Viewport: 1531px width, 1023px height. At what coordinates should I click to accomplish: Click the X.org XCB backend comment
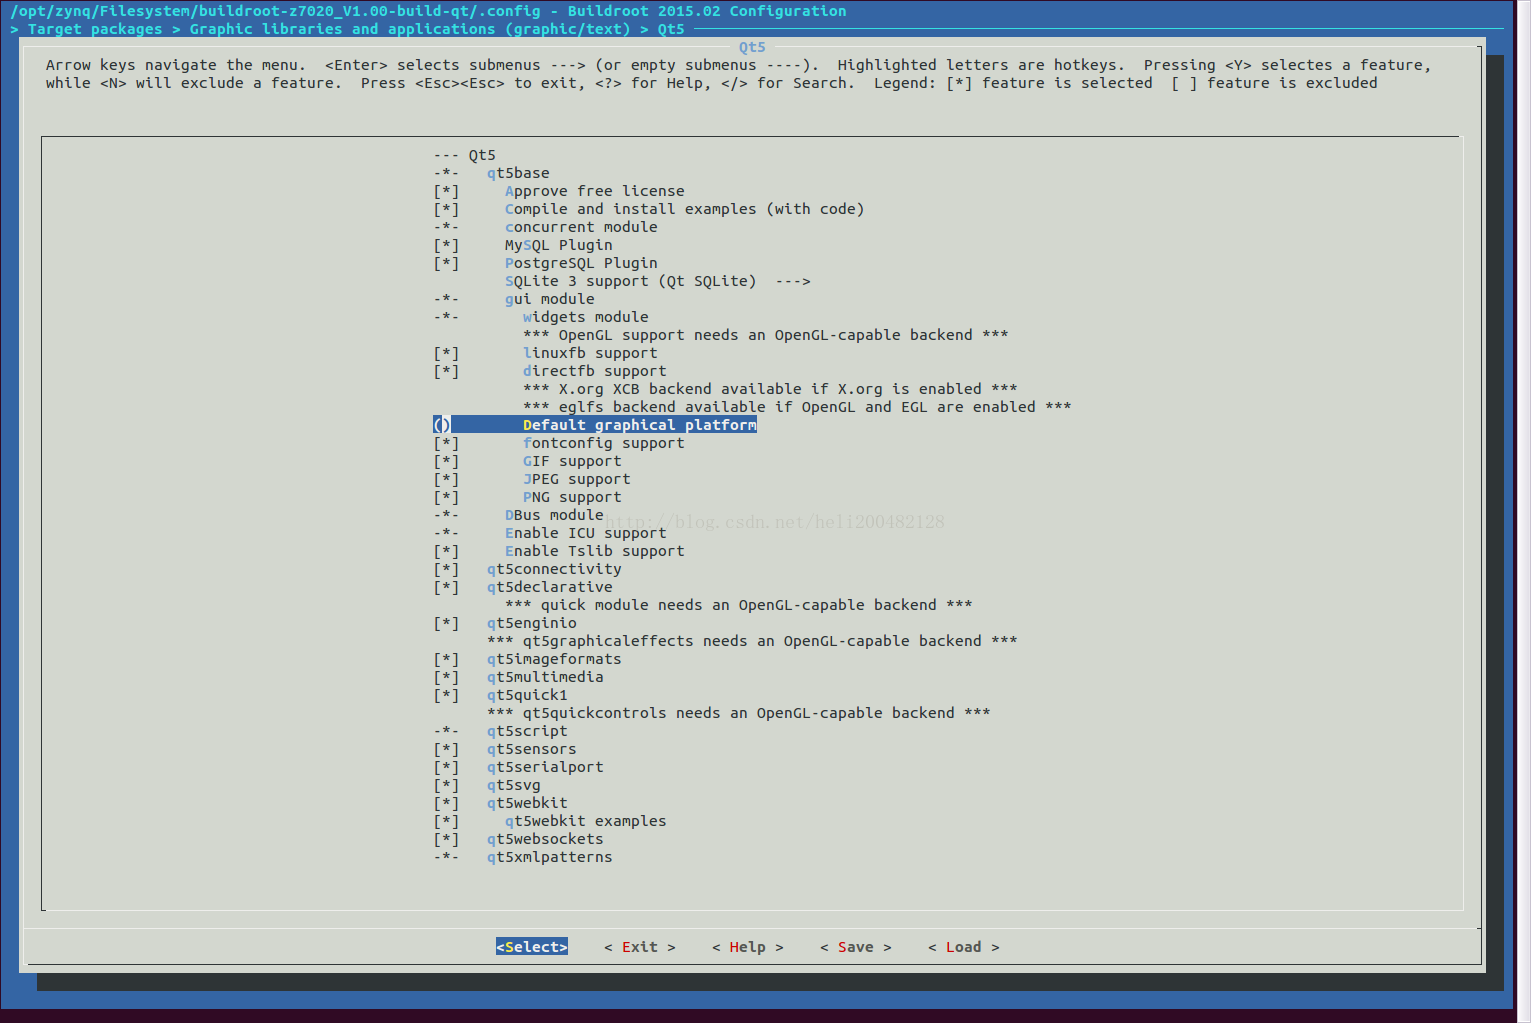pyautogui.click(x=770, y=389)
